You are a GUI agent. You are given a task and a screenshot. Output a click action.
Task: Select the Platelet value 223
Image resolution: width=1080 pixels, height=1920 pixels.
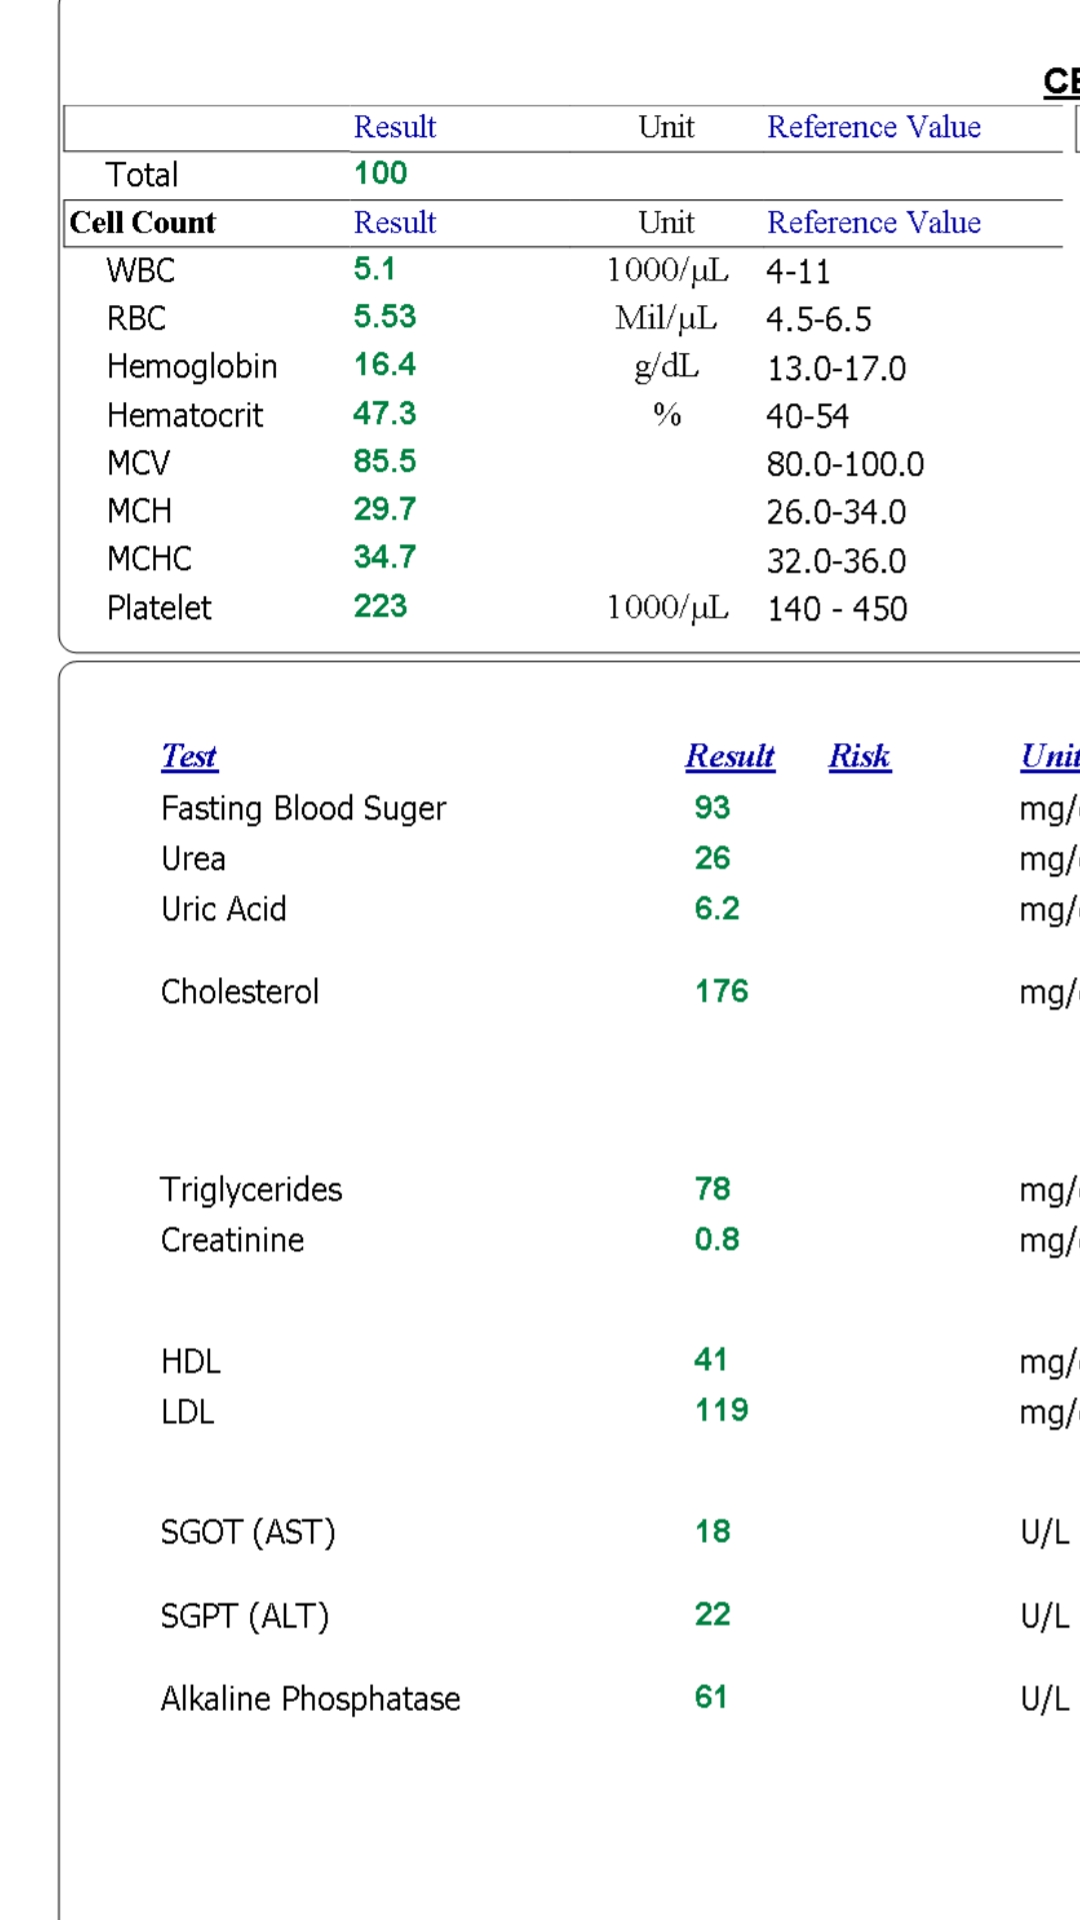(x=381, y=606)
